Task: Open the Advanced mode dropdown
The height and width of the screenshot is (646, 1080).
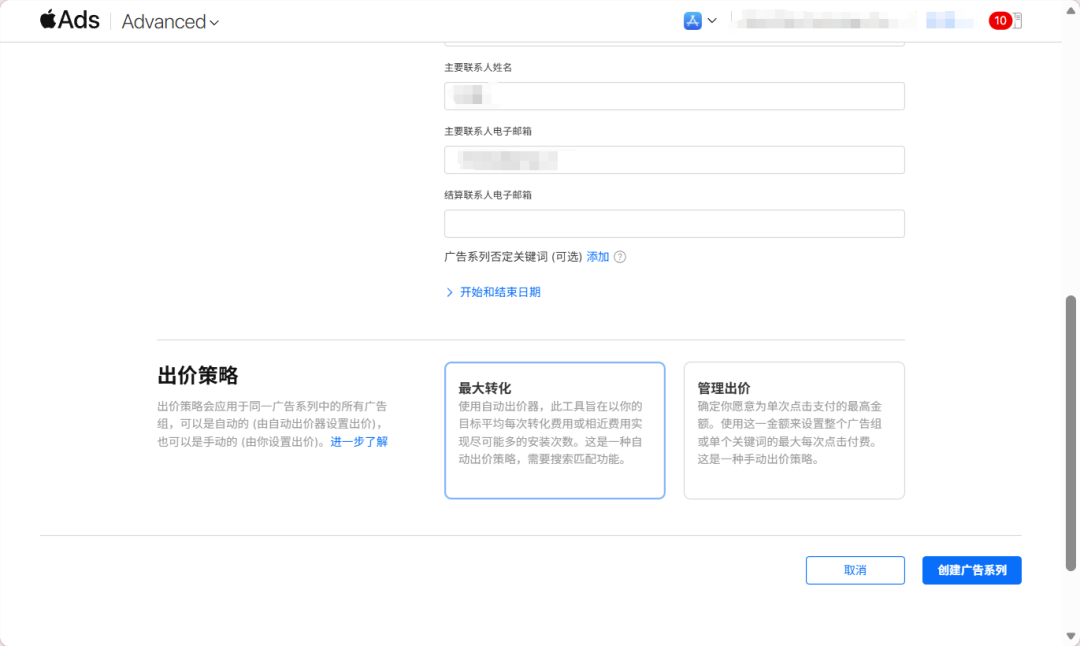Action: click(x=170, y=21)
